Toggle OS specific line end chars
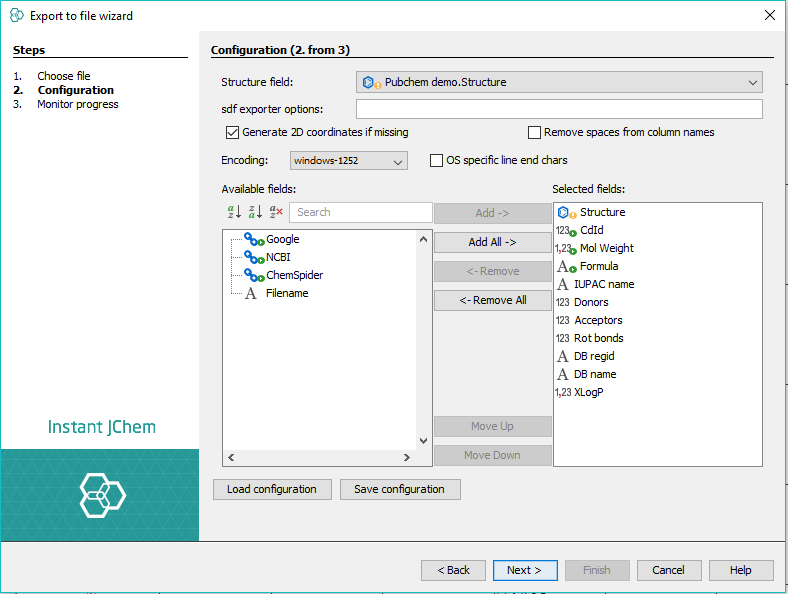 (437, 160)
